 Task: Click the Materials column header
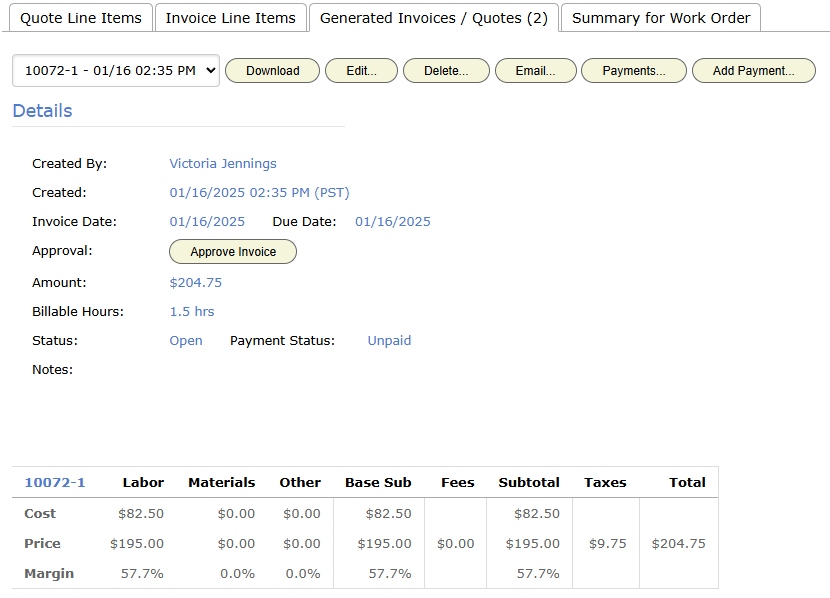click(222, 483)
